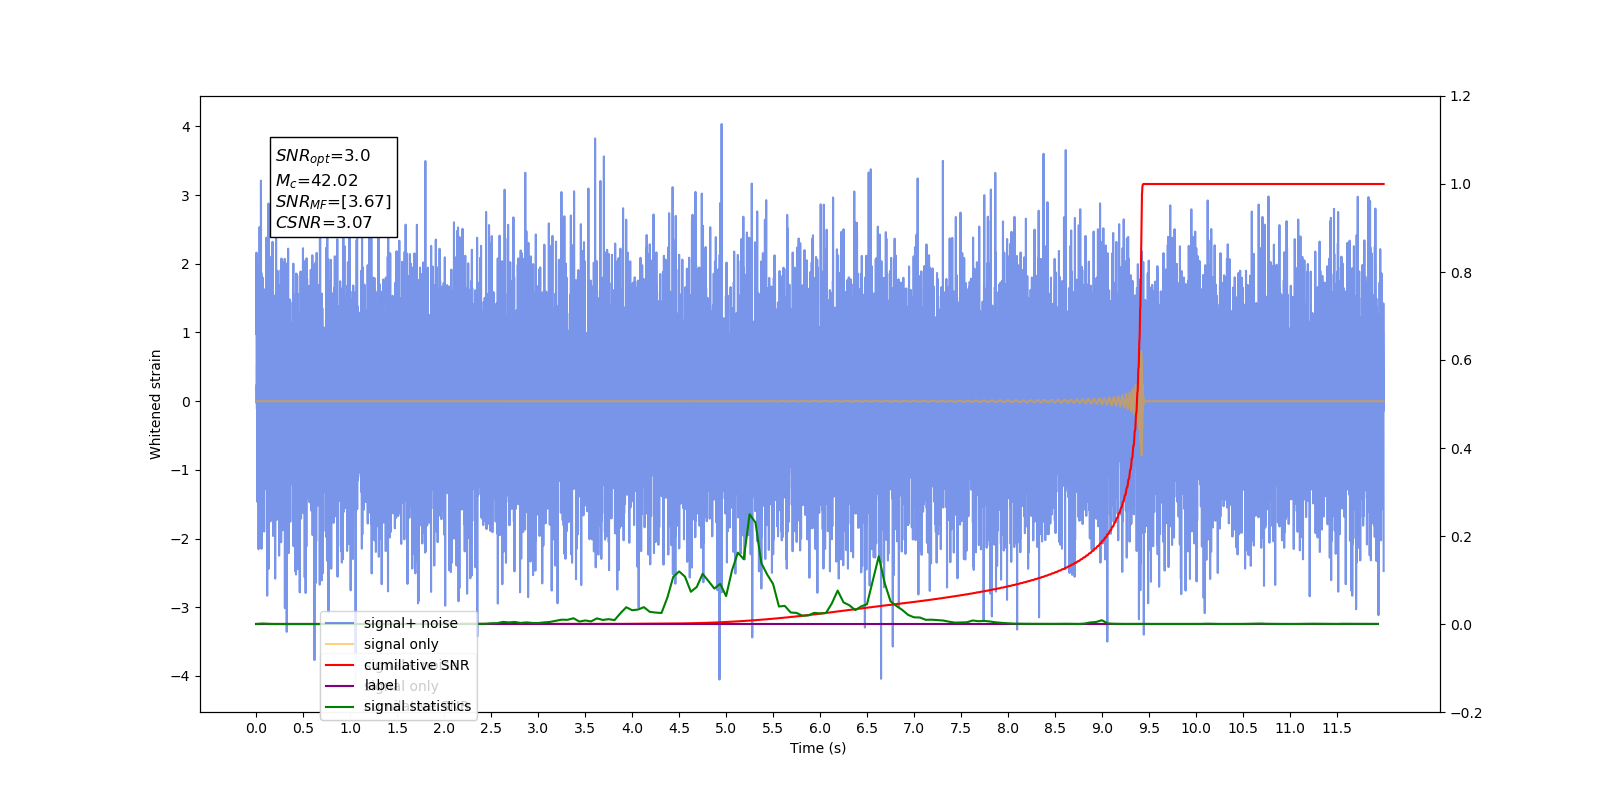
Task: Click the SNRMF=[3.67] annotation text
Action: coord(334,202)
